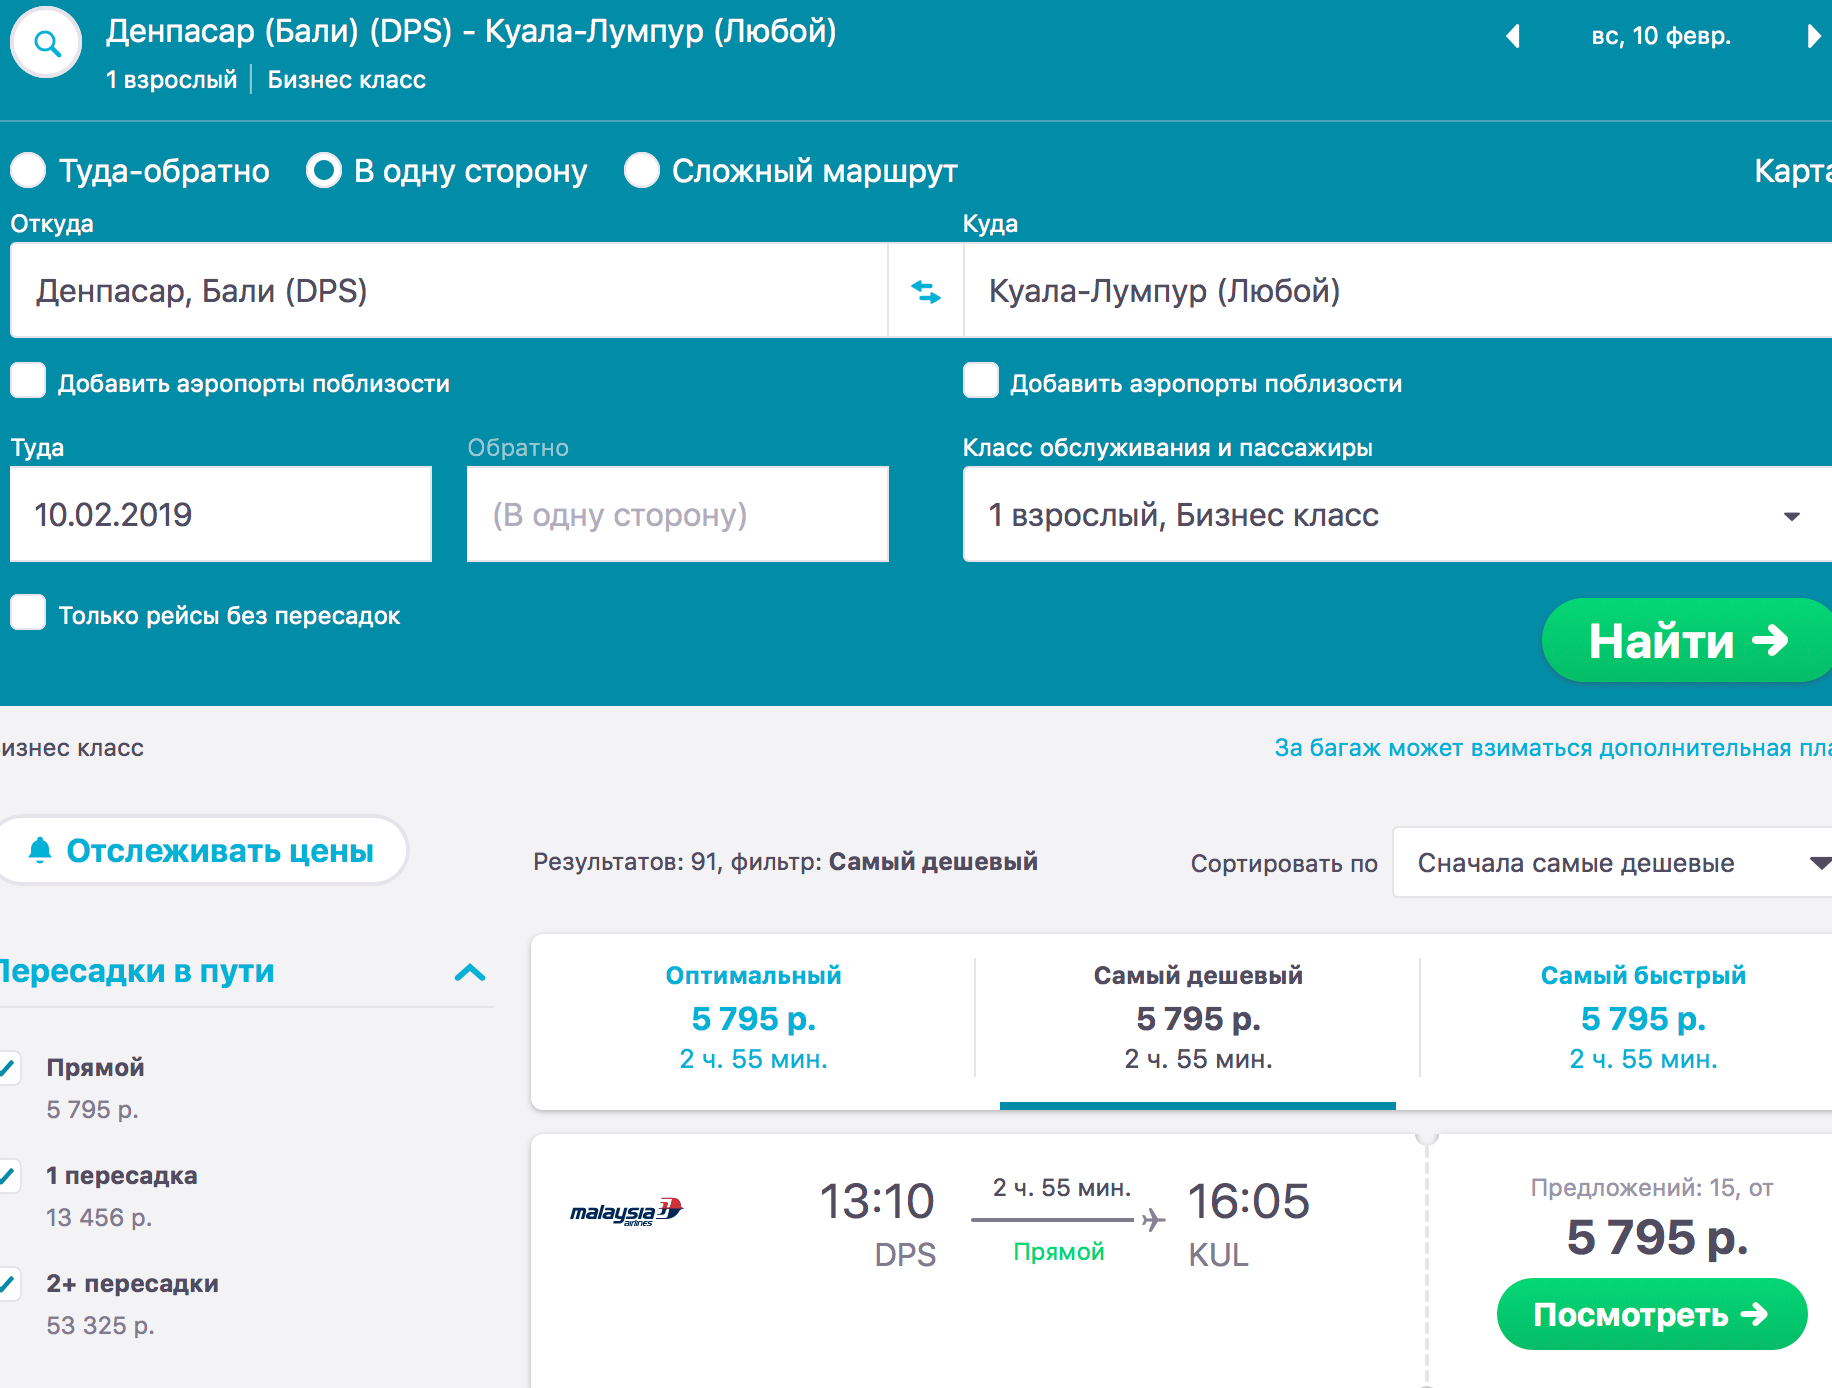This screenshot has height=1388, width=1832.
Task: Click Посмотреть for Malaysia flight
Action: (1652, 1314)
